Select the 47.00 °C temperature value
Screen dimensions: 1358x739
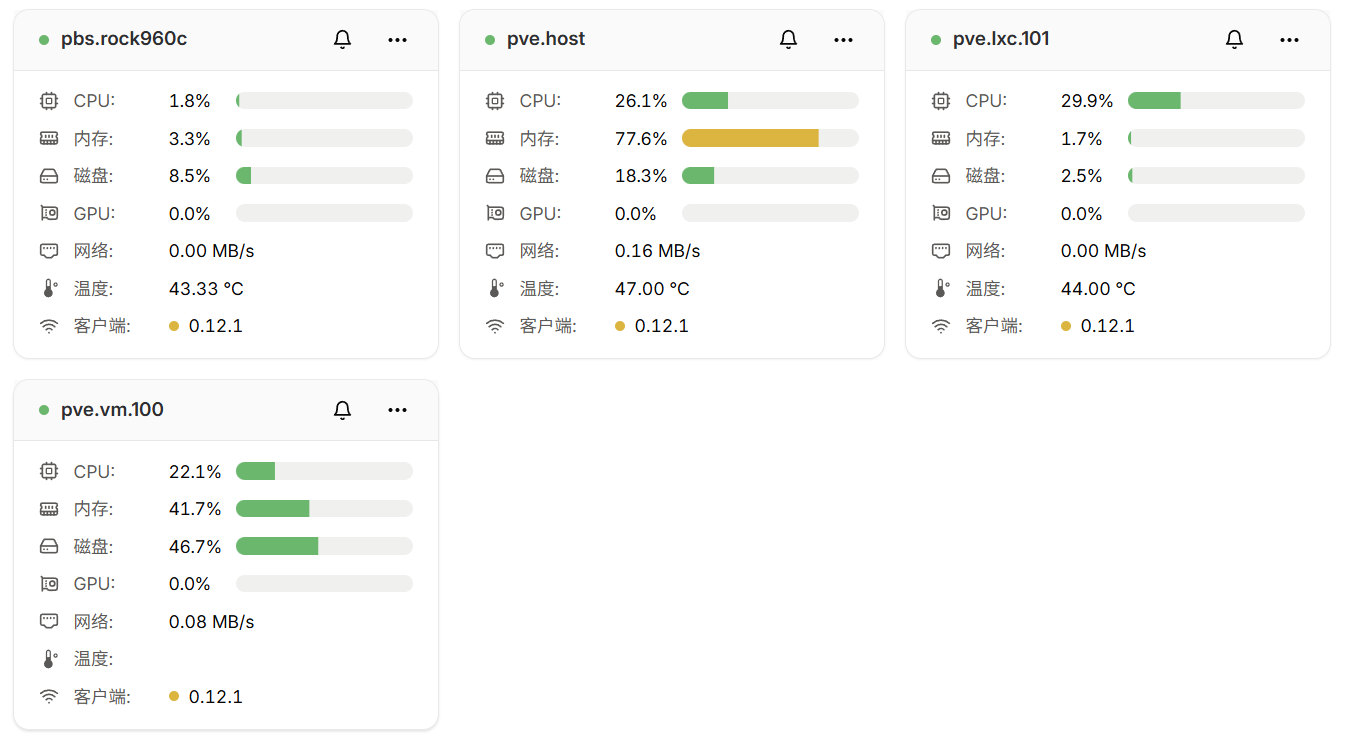(x=652, y=289)
